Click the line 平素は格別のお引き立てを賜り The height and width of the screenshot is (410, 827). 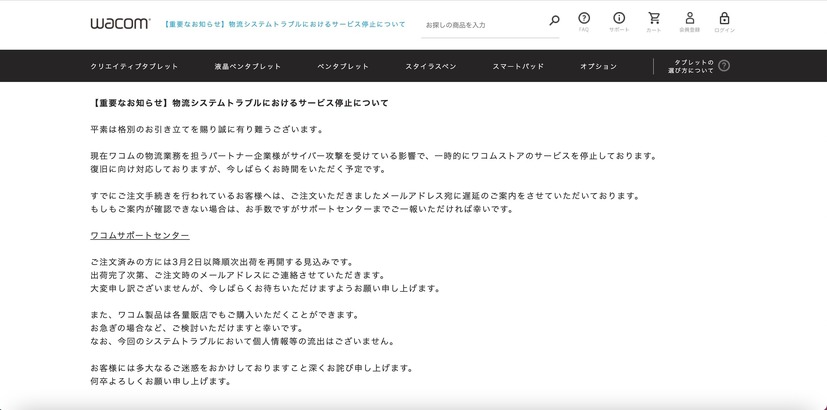click(207, 129)
